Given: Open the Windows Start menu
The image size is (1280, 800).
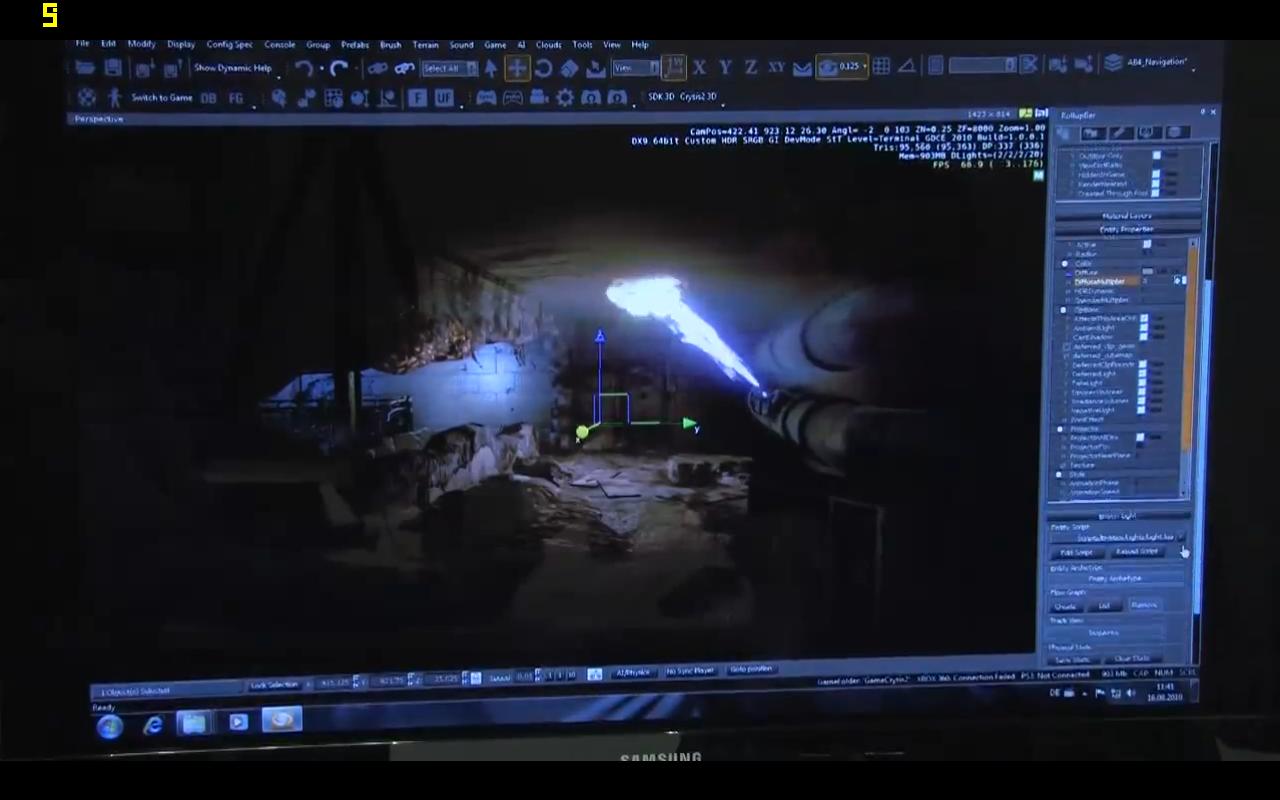Looking at the screenshot, I should [110, 726].
